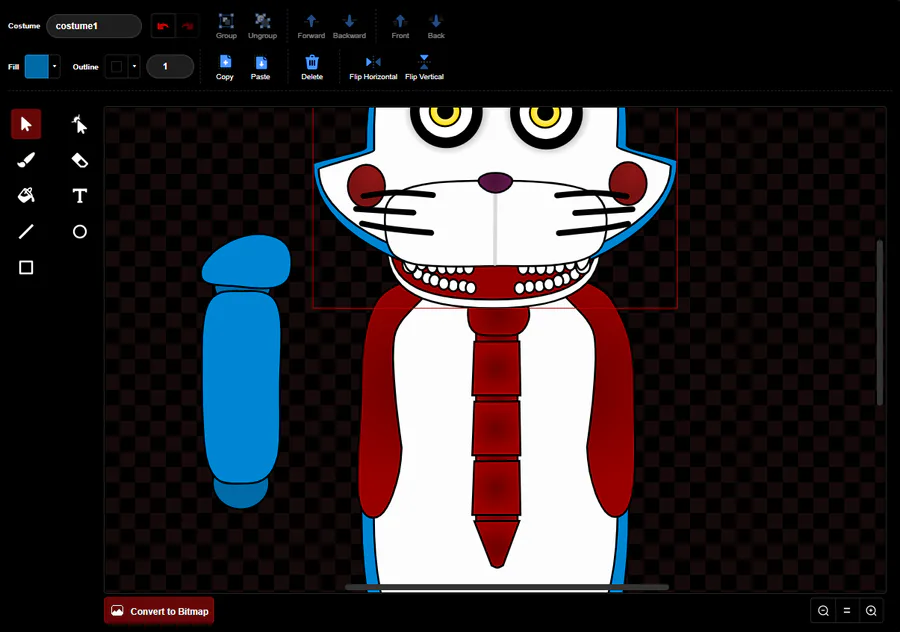Select the Line tool
This screenshot has height=632, width=900.
(26, 231)
